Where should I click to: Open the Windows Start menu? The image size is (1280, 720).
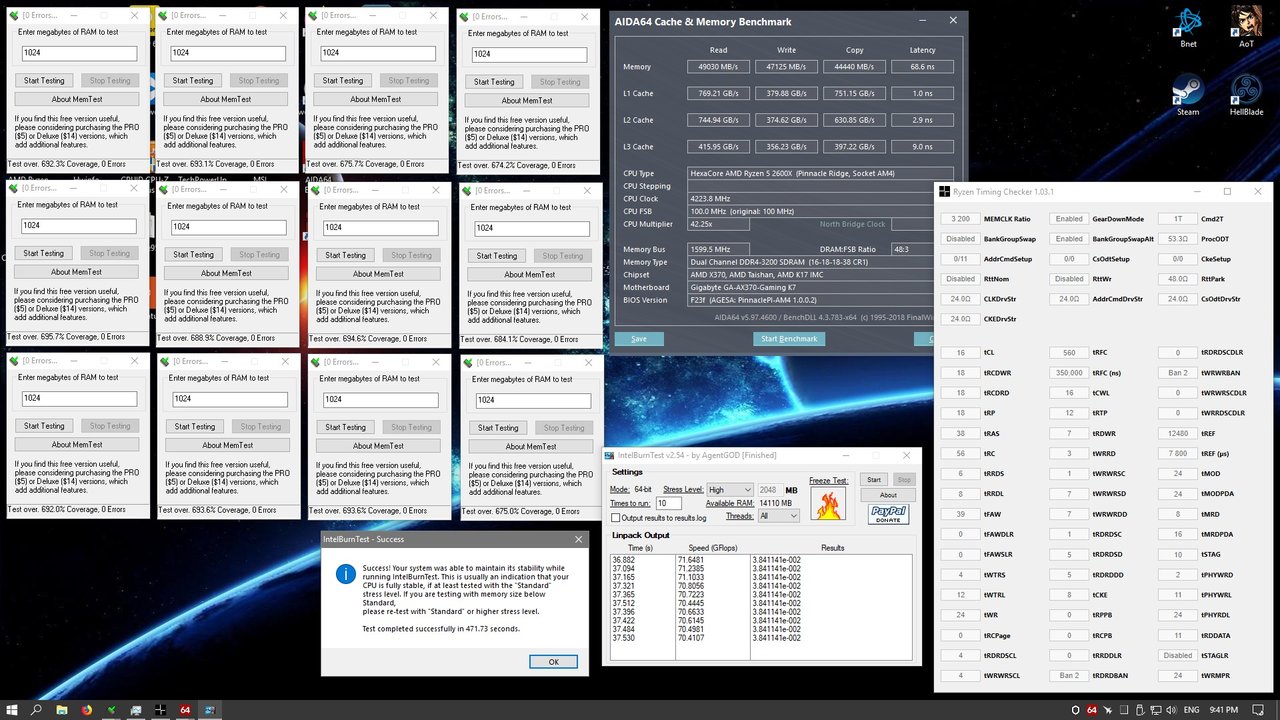[x=11, y=709]
